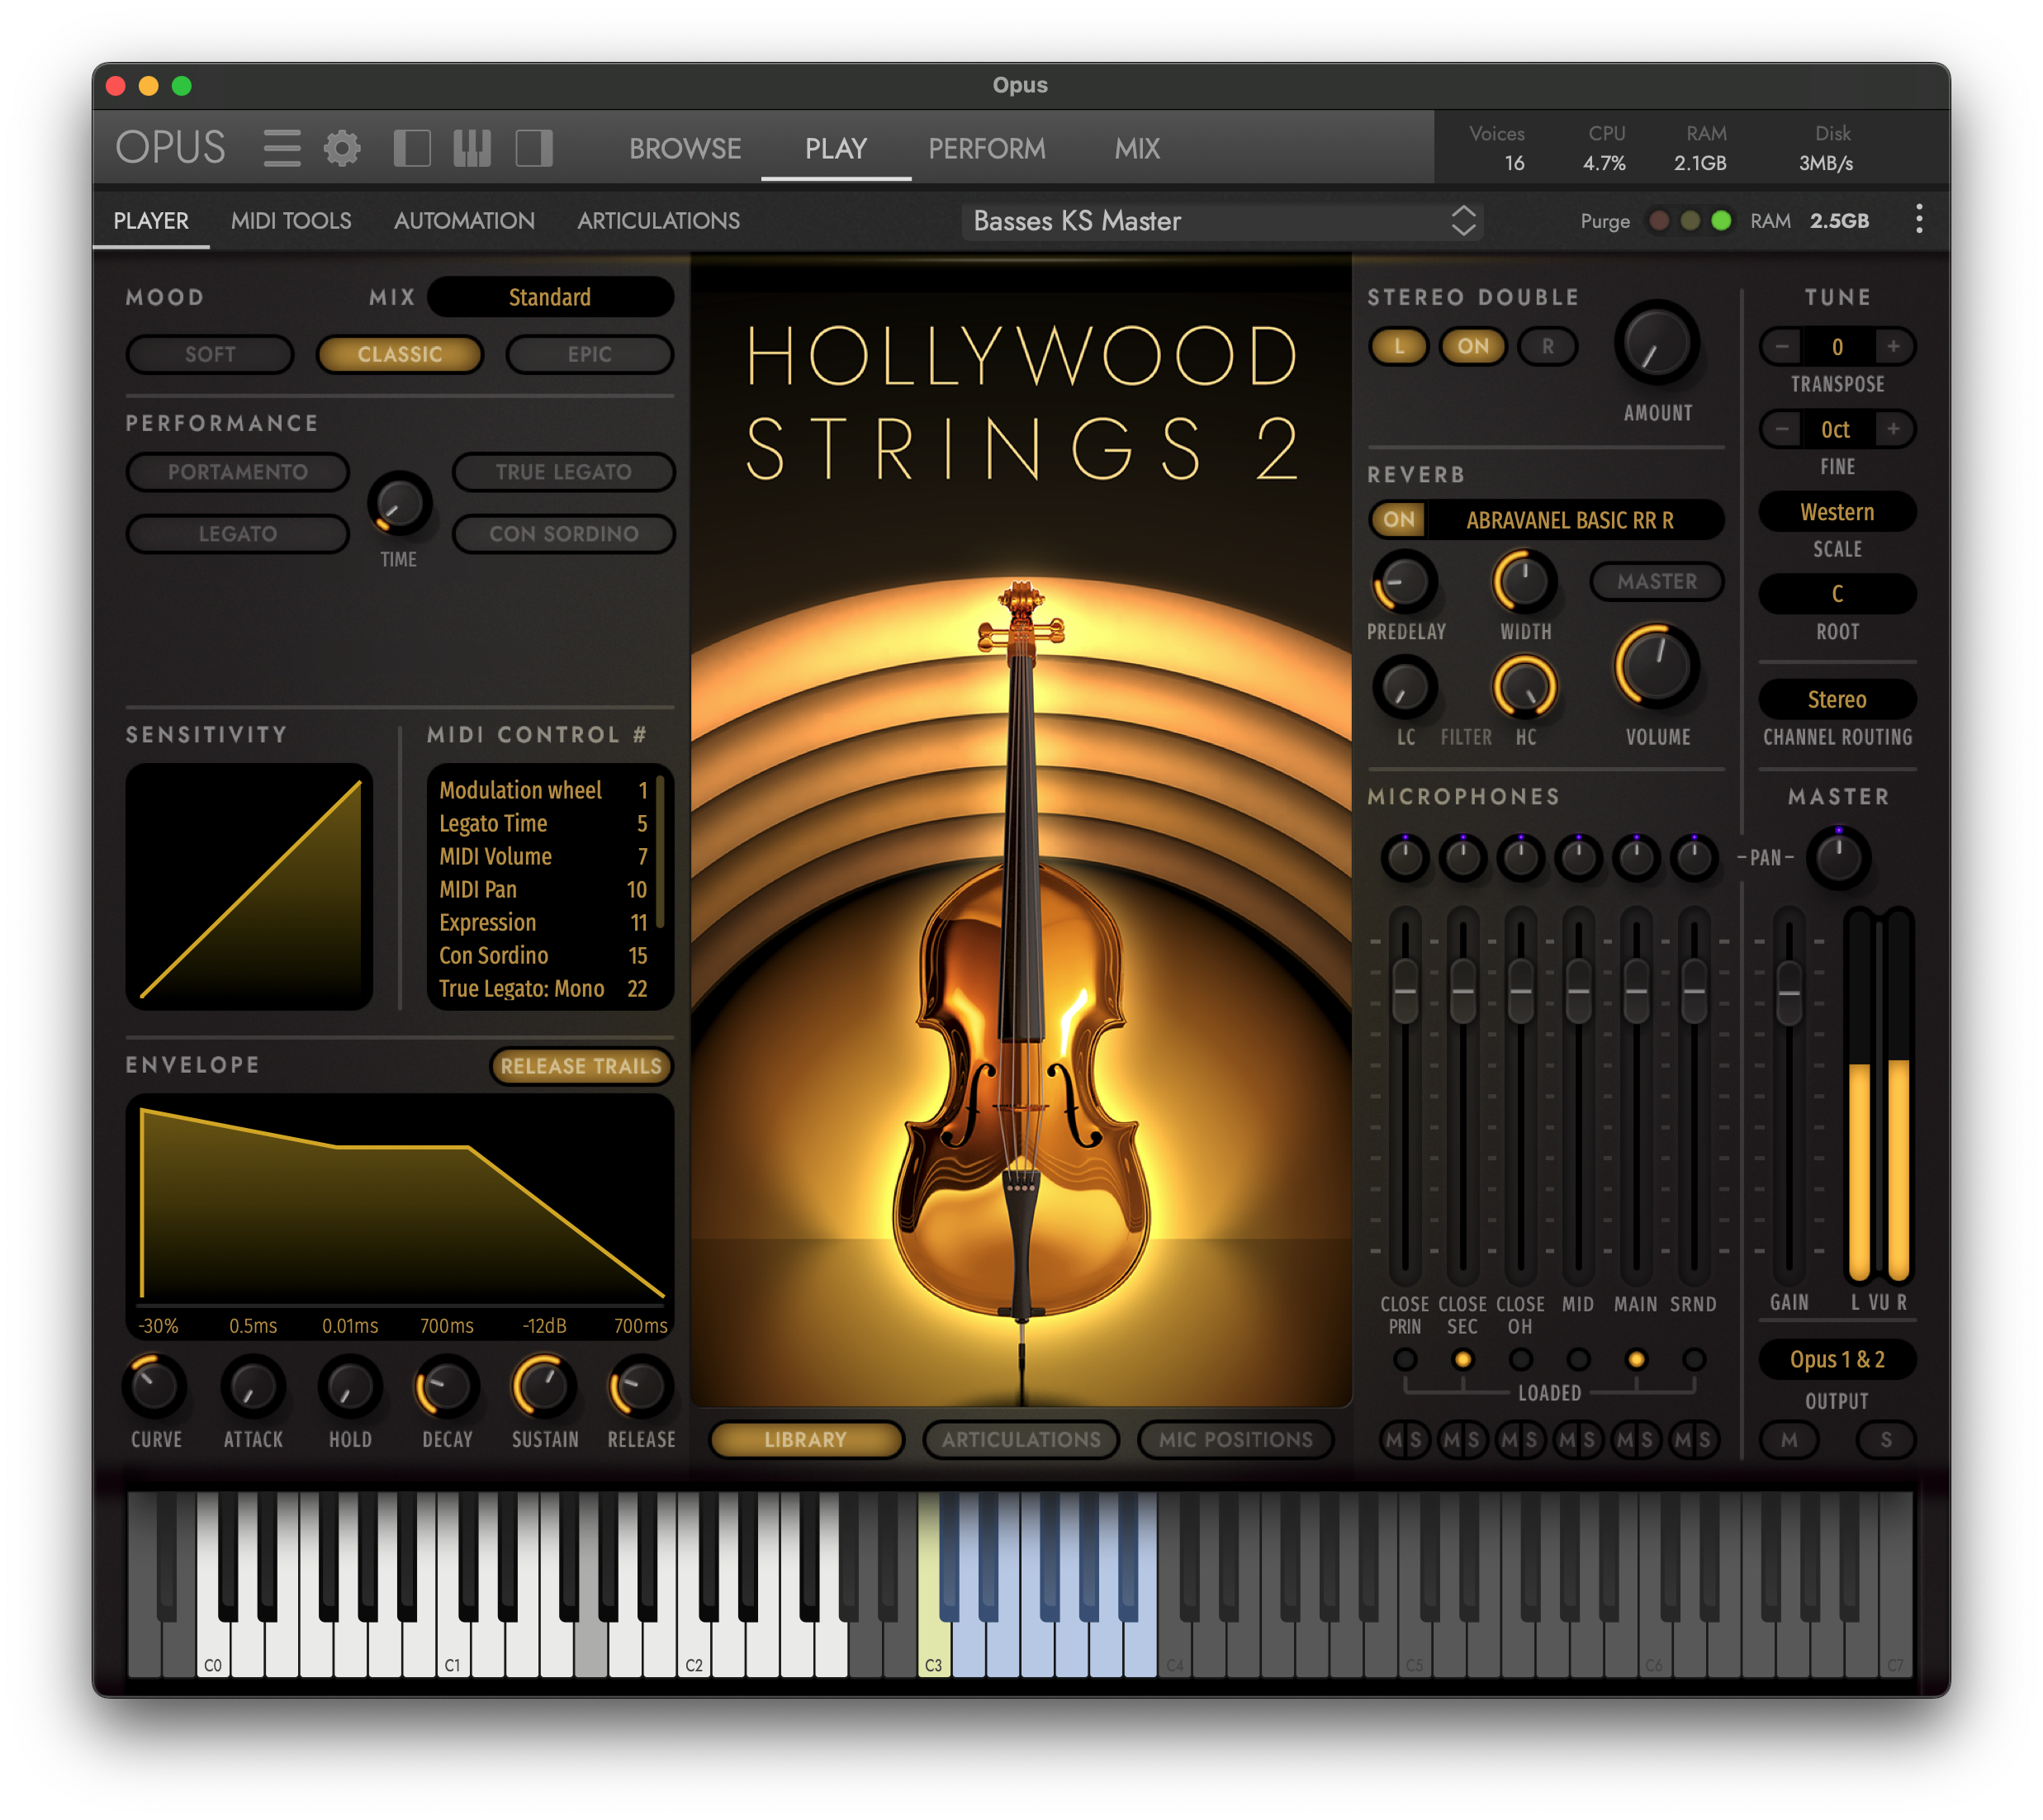Viewport: 2043px width, 1820px height.
Task: Click the MAIN microphone volume fader
Action: coord(1636,992)
